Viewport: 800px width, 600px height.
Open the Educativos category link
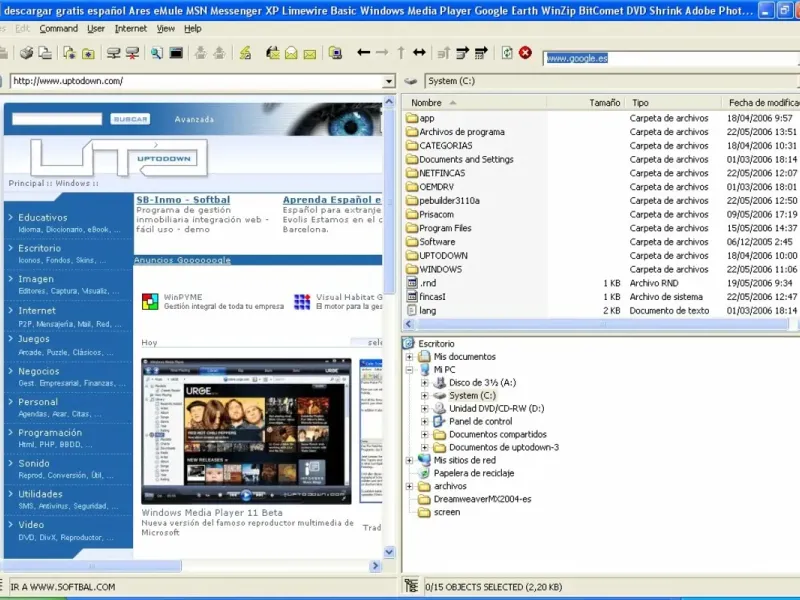(42, 217)
